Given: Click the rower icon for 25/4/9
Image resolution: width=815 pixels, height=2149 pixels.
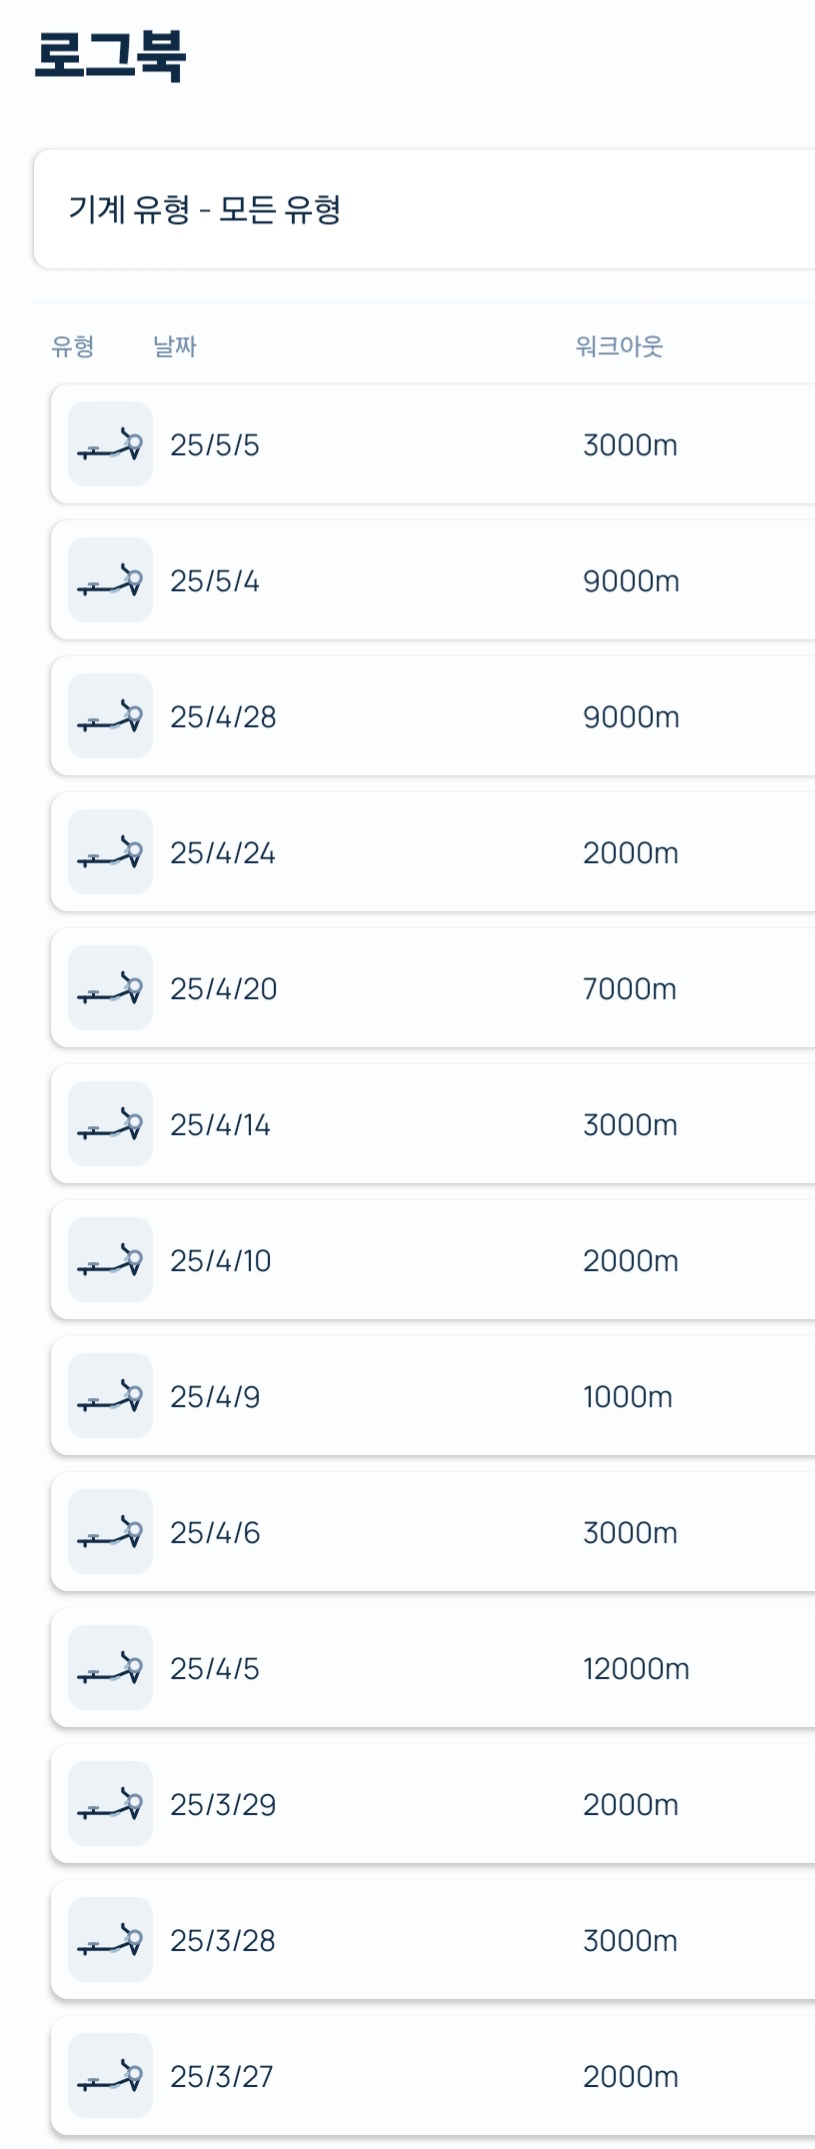Looking at the screenshot, I should tap(110, 1396).
